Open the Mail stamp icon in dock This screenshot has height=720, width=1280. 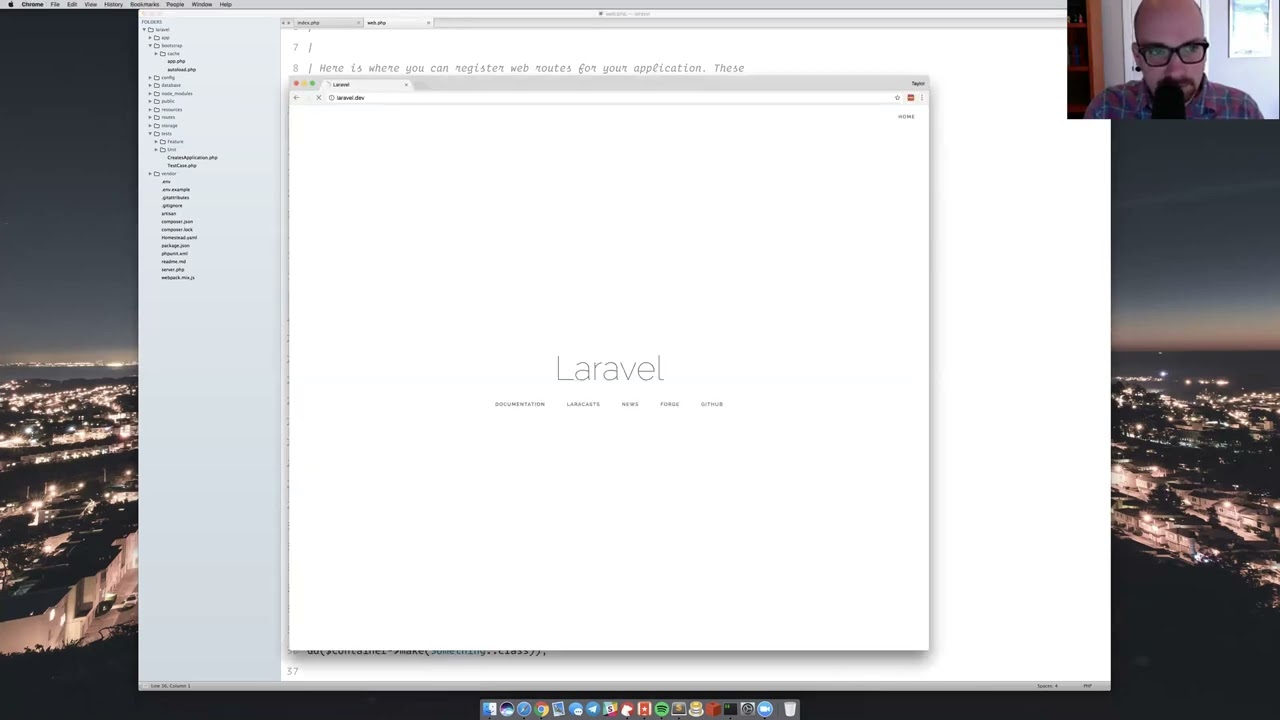pos(558,709)
